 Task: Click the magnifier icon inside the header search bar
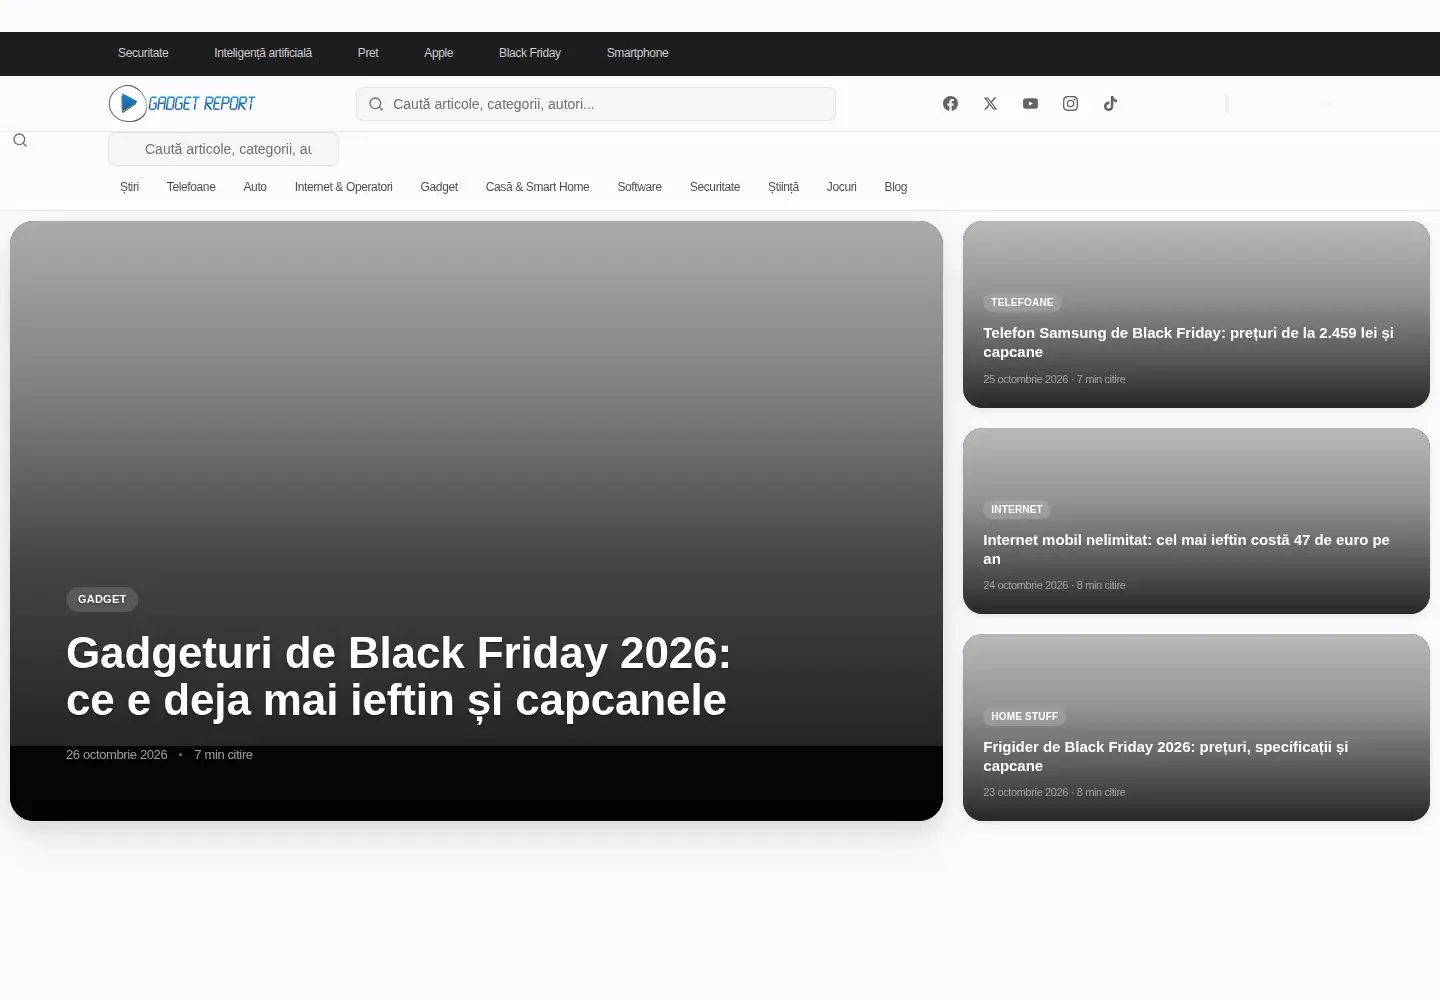376,104
